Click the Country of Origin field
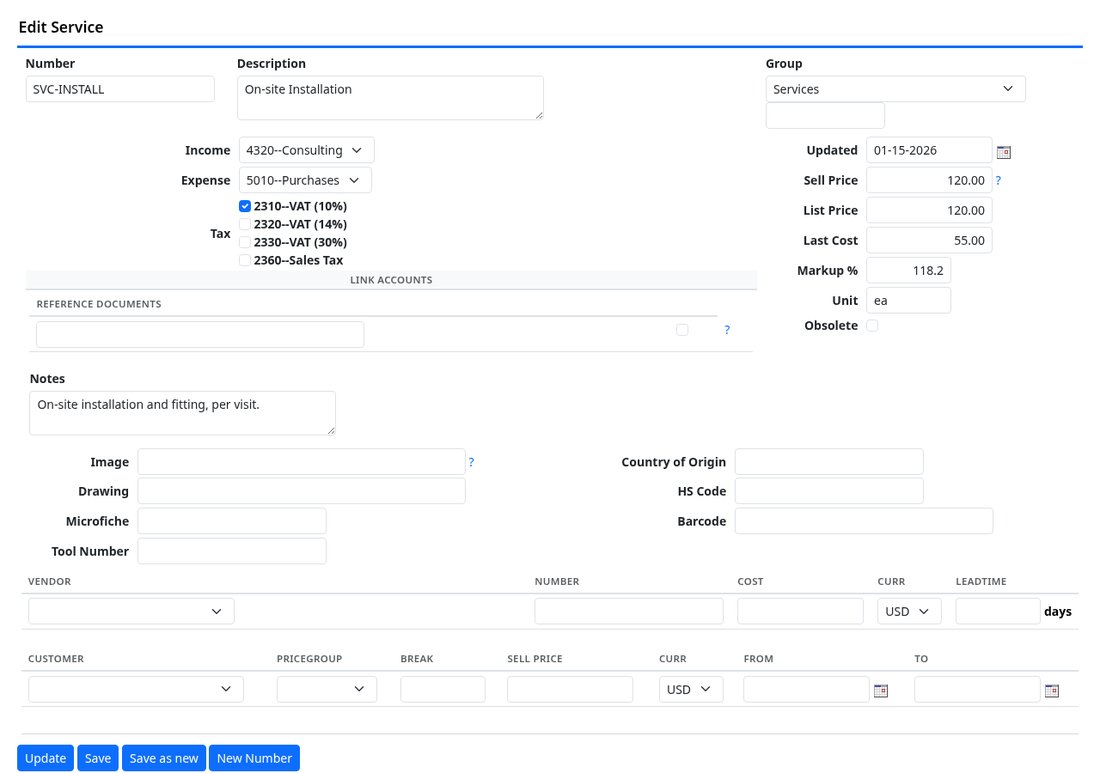Image resolution: width=1100 pixels, height=773 pixels. [x=829, y=462]
